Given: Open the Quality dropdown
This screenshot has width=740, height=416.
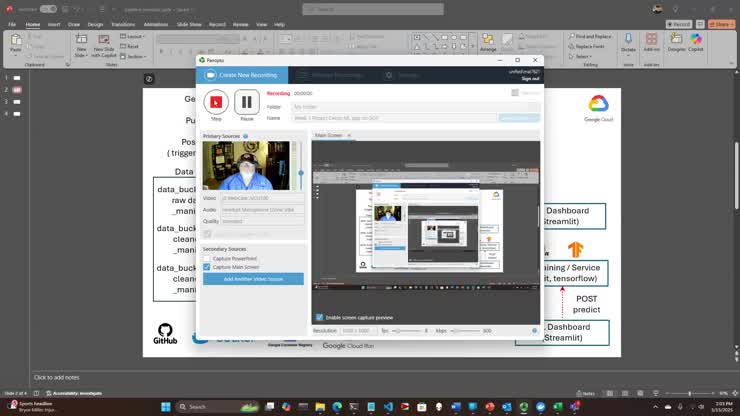Looking at the screenshot, I should pyautogui.click(x=262, y=221).
